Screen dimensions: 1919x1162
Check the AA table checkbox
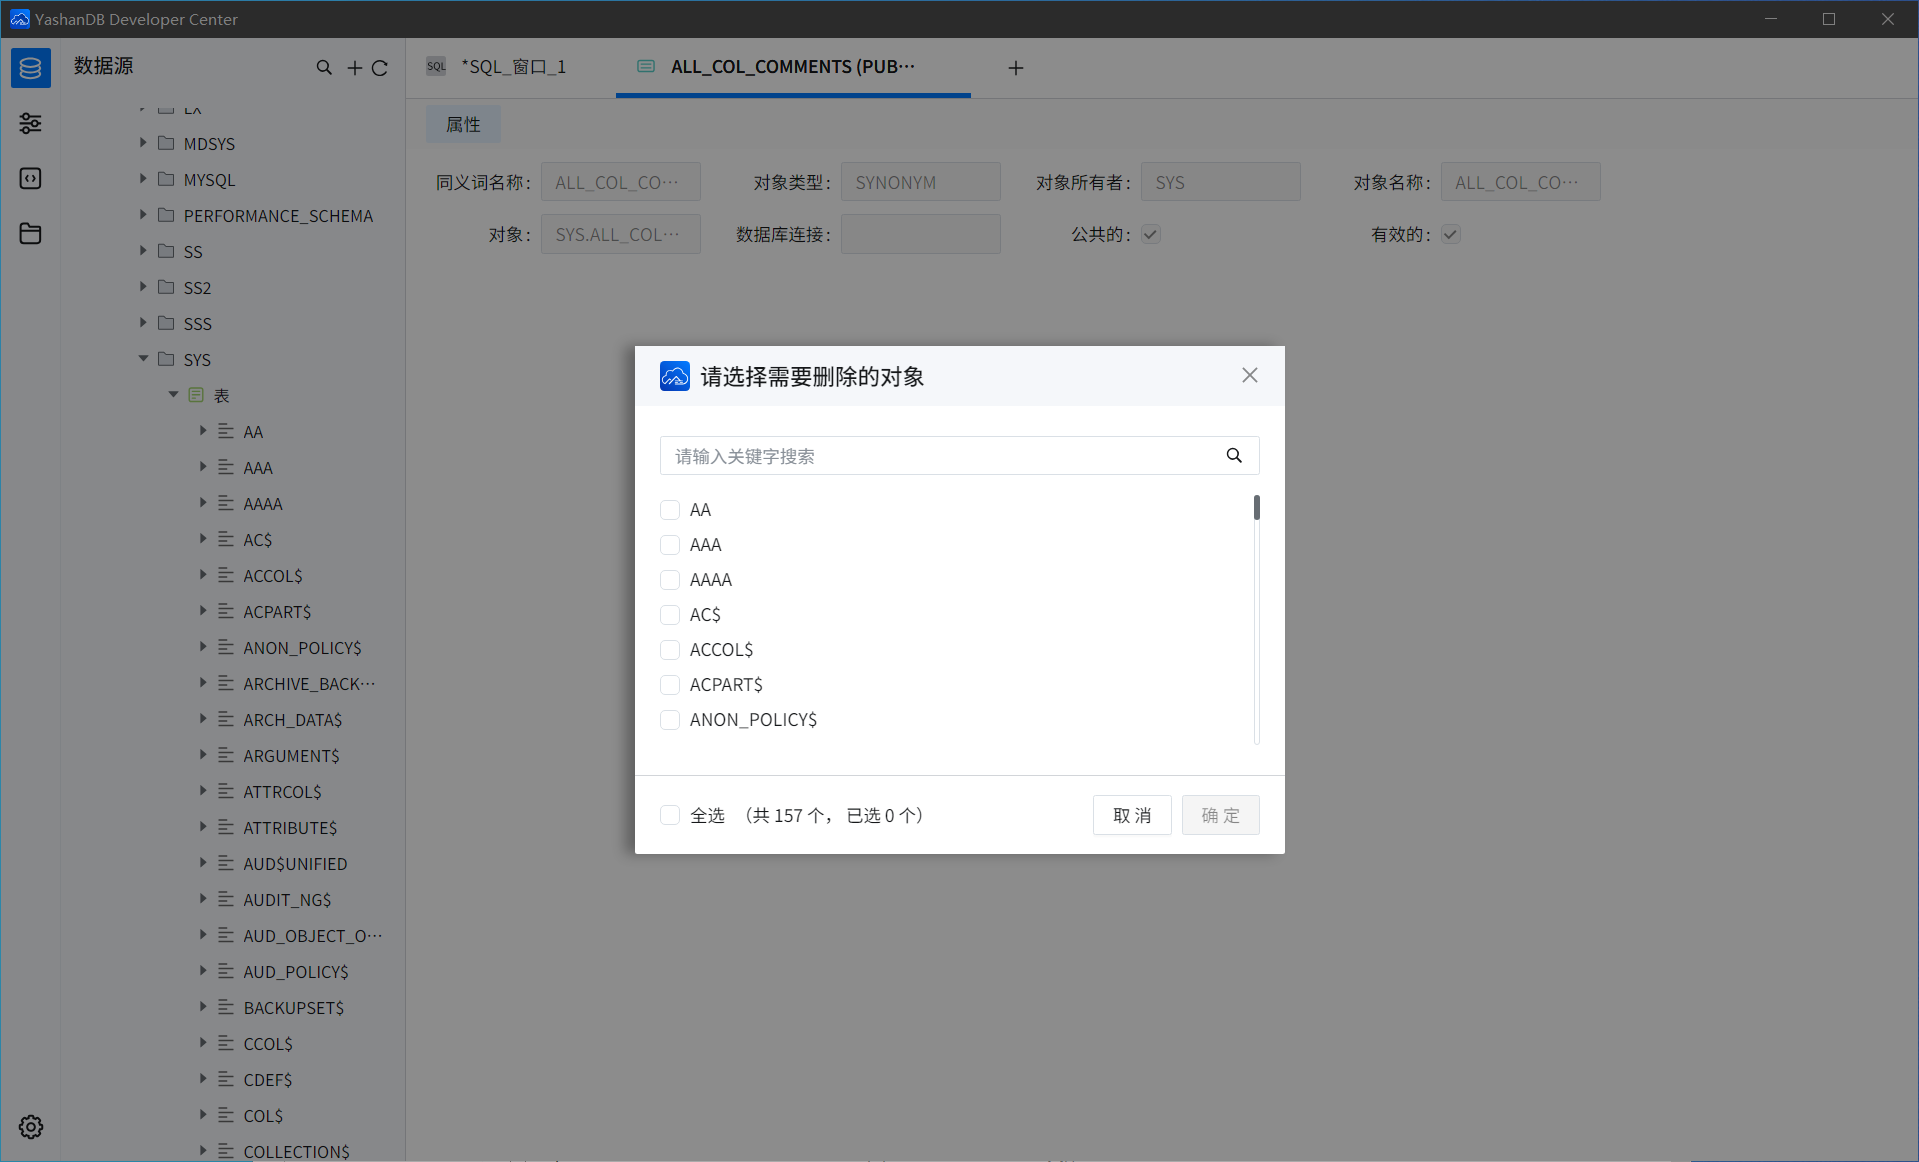(x=670, y=510)
